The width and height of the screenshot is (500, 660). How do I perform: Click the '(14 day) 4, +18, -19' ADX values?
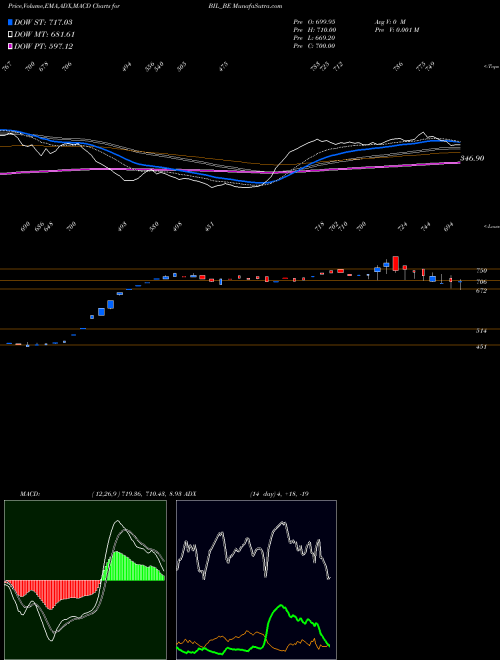279,493
